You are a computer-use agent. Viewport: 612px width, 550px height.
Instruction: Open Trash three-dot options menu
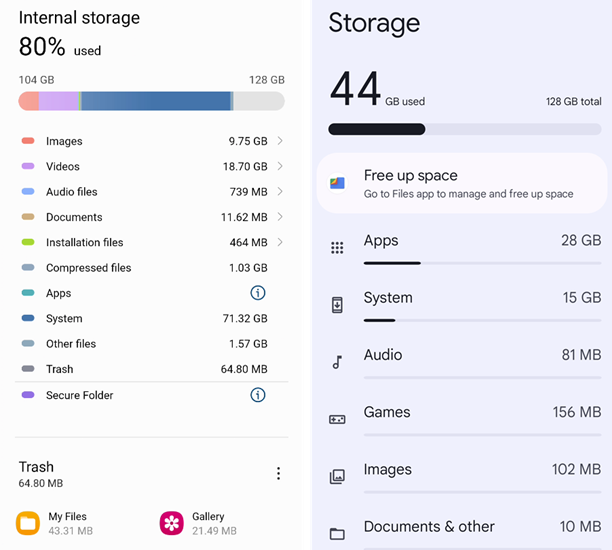coord(278,473)
